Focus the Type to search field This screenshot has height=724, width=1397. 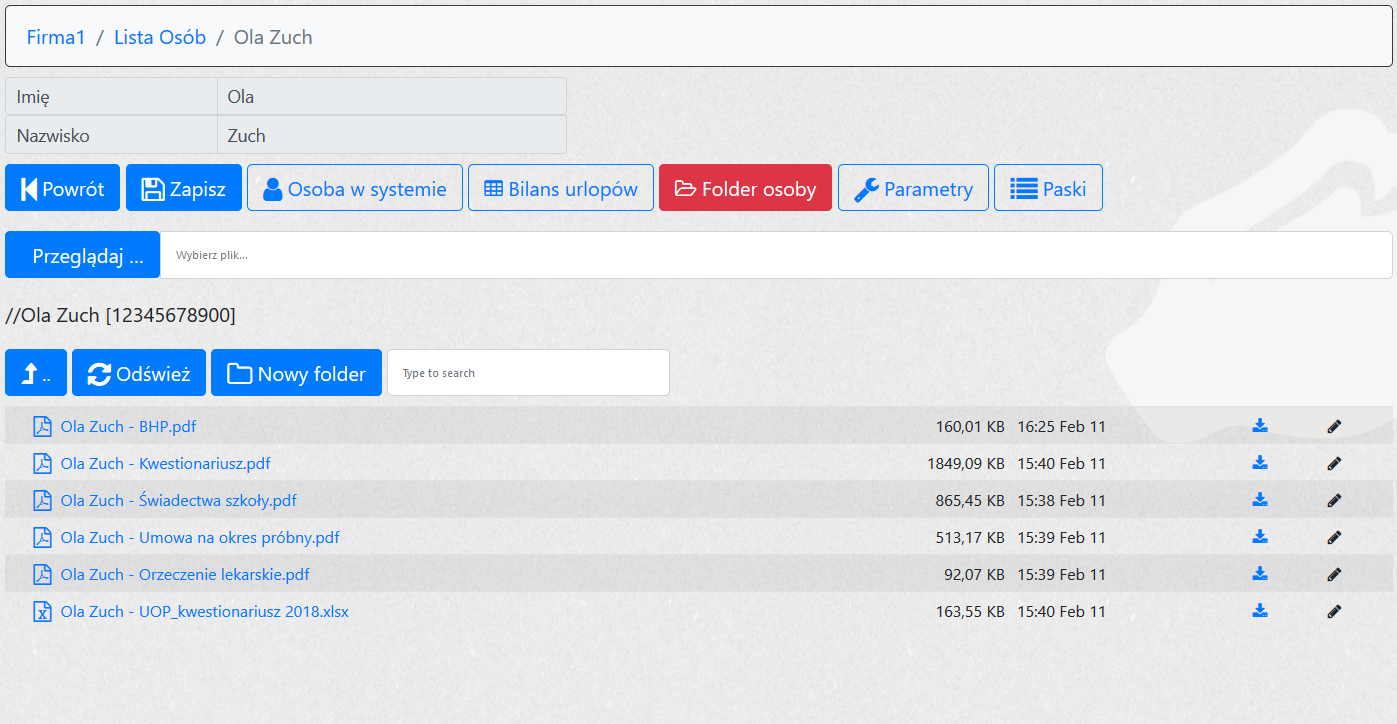(x=528, y=373)
